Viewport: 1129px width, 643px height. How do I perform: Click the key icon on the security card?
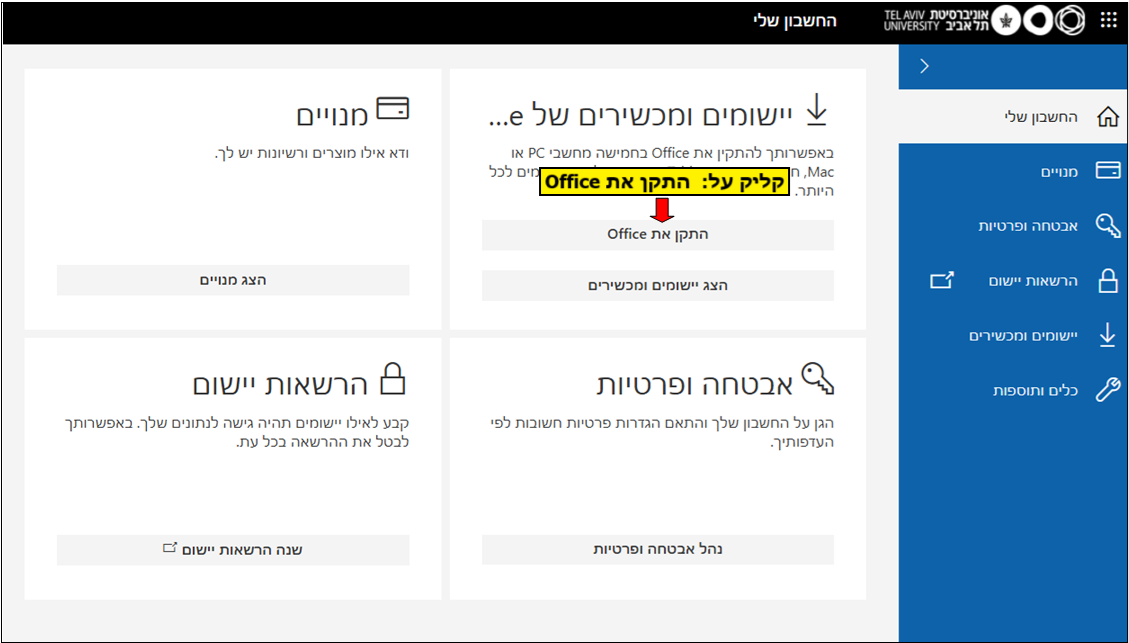[818, 379]
